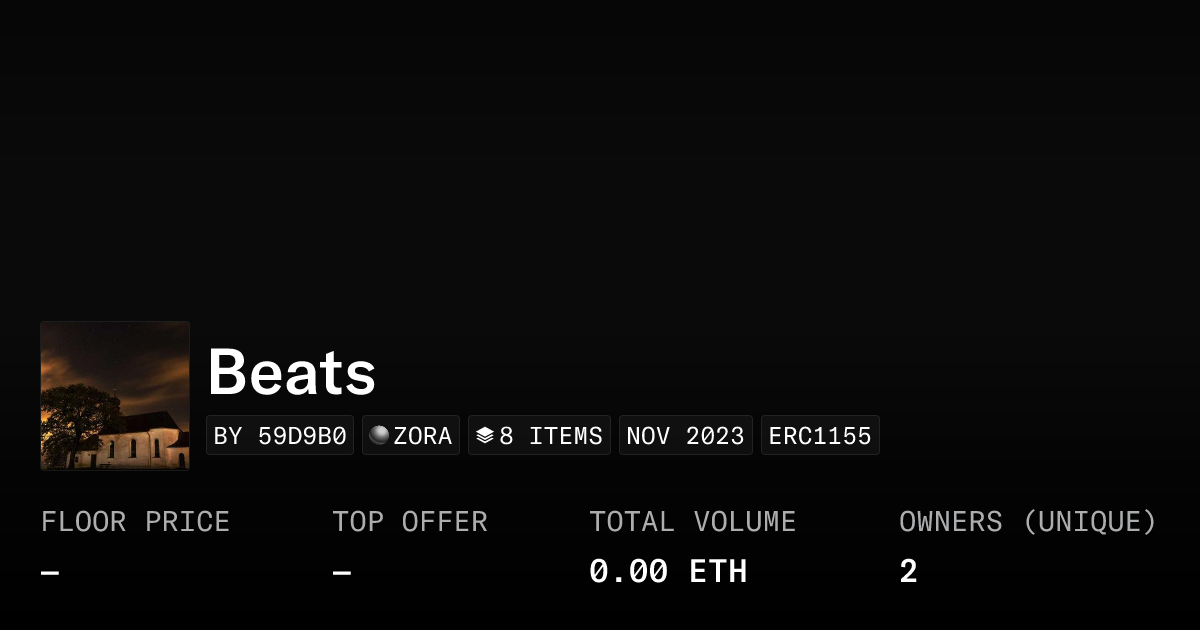Click the church building in the artwork

coord(140,438)
